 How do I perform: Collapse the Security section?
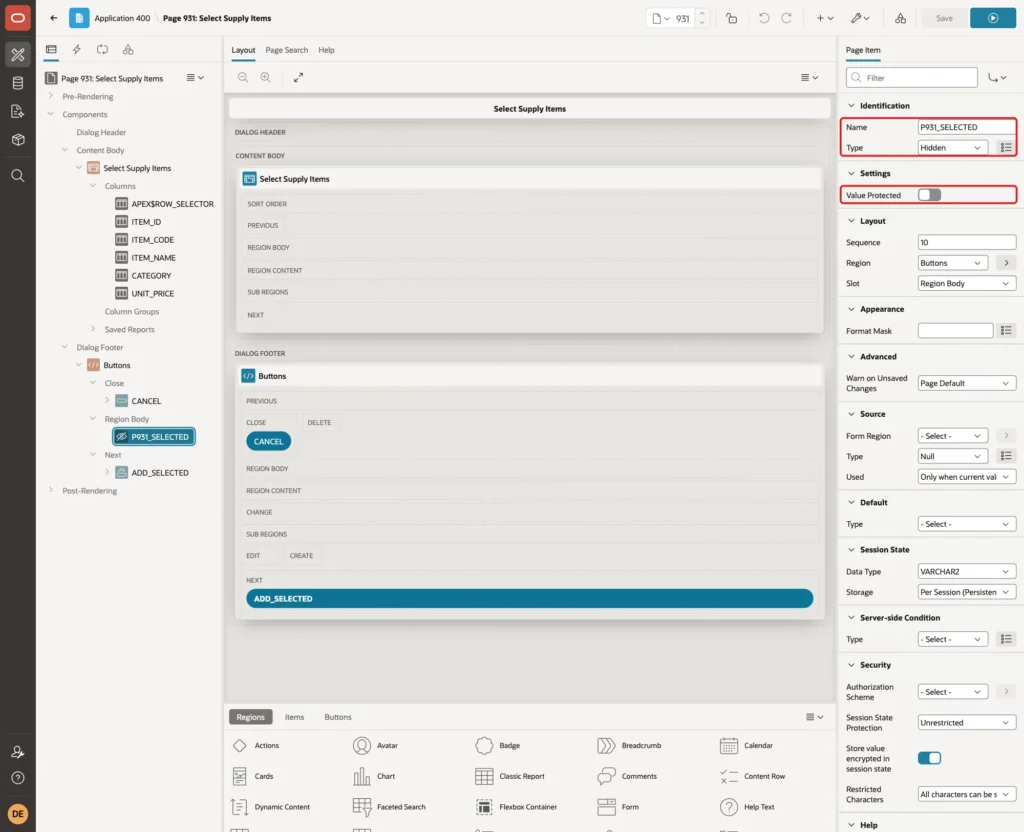tap(851, 665)
